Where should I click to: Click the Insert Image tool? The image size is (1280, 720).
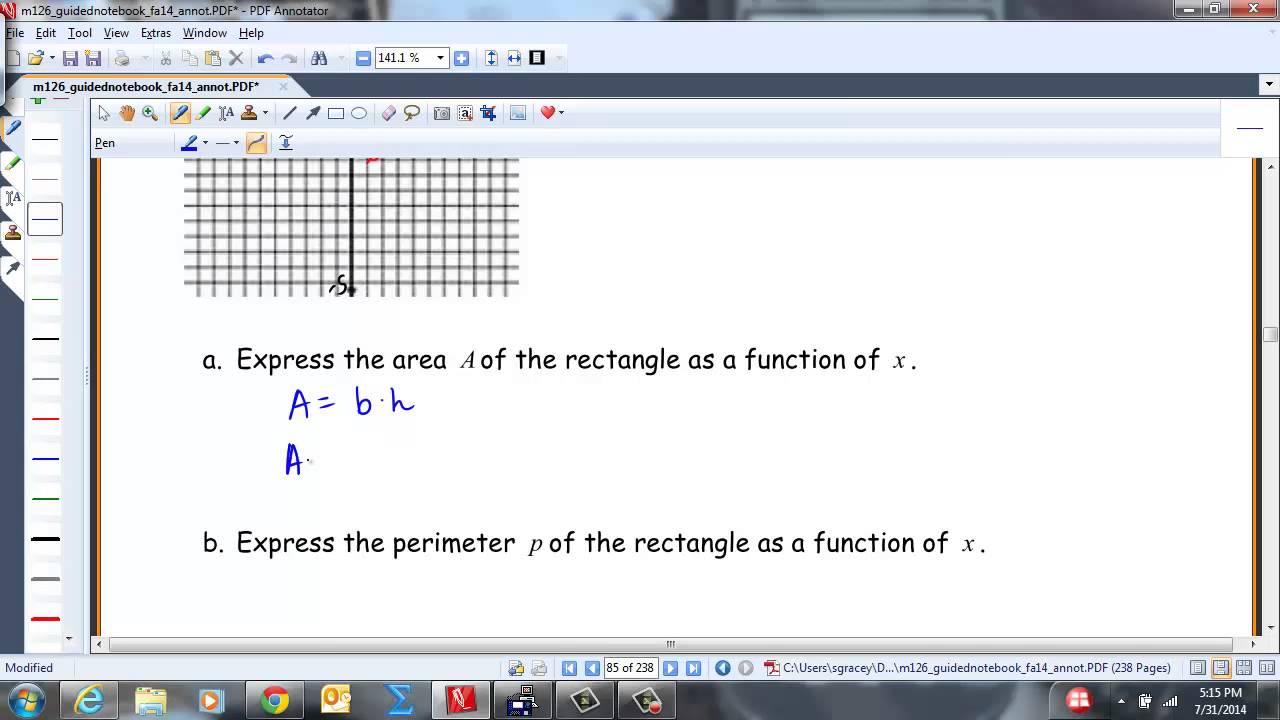pos(518,113)
